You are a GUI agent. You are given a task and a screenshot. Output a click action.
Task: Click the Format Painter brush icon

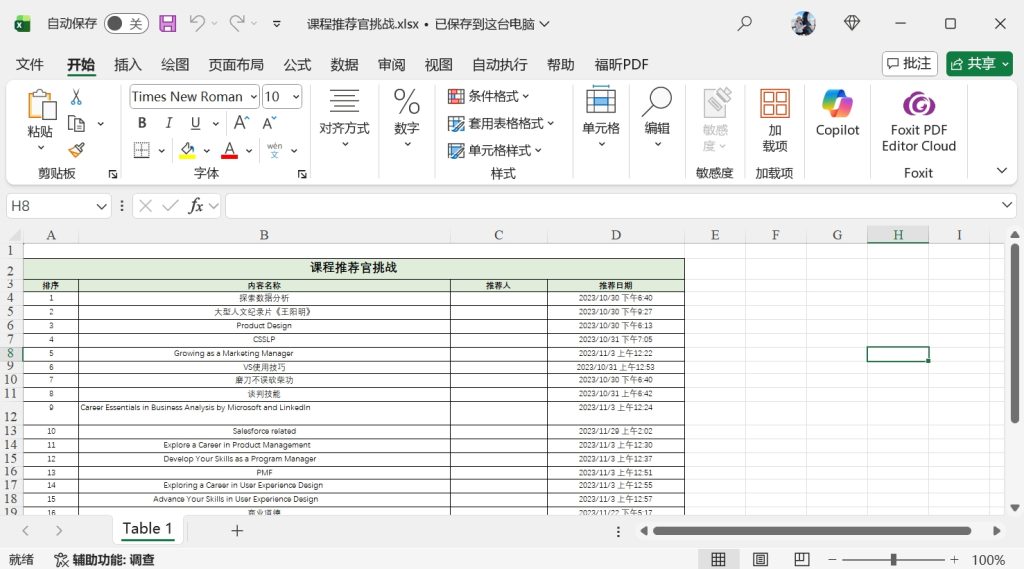coord(77,150)
